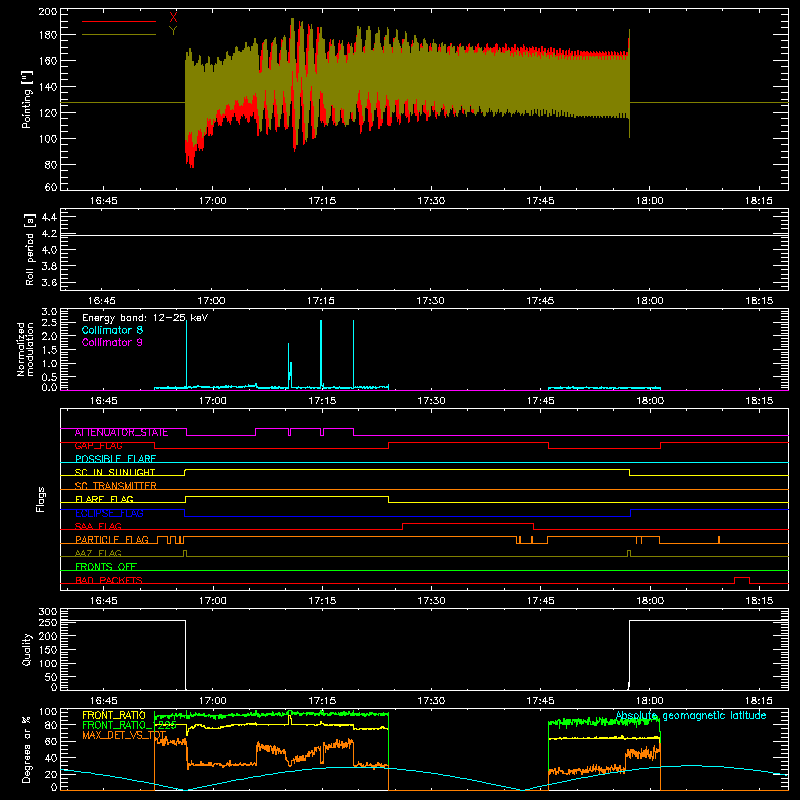The image size is (800, 800).
Task: Click the MAX_DET_VS_TOT legend entry
Action: pyautogui.click(x=124, y=735)
